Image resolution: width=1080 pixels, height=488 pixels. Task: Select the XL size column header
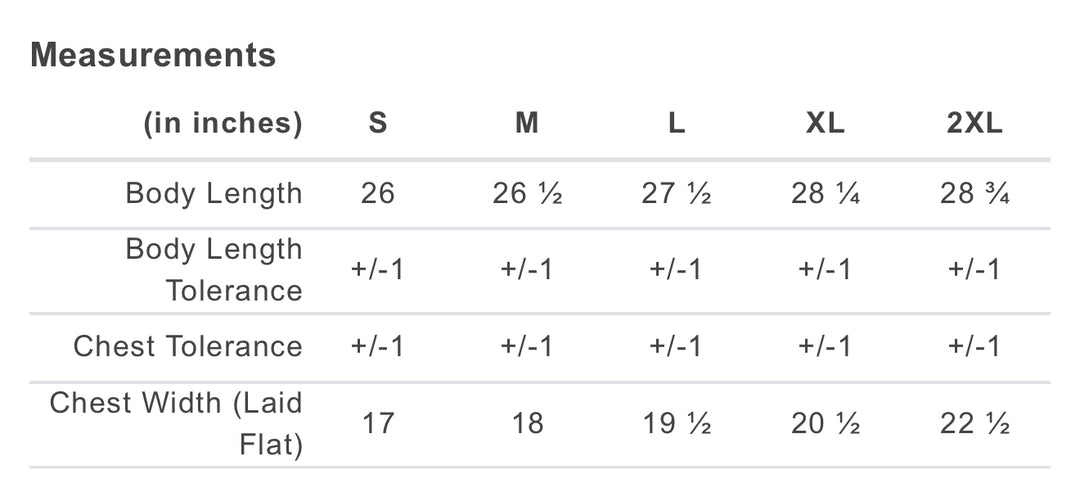[x=825, y=124]
